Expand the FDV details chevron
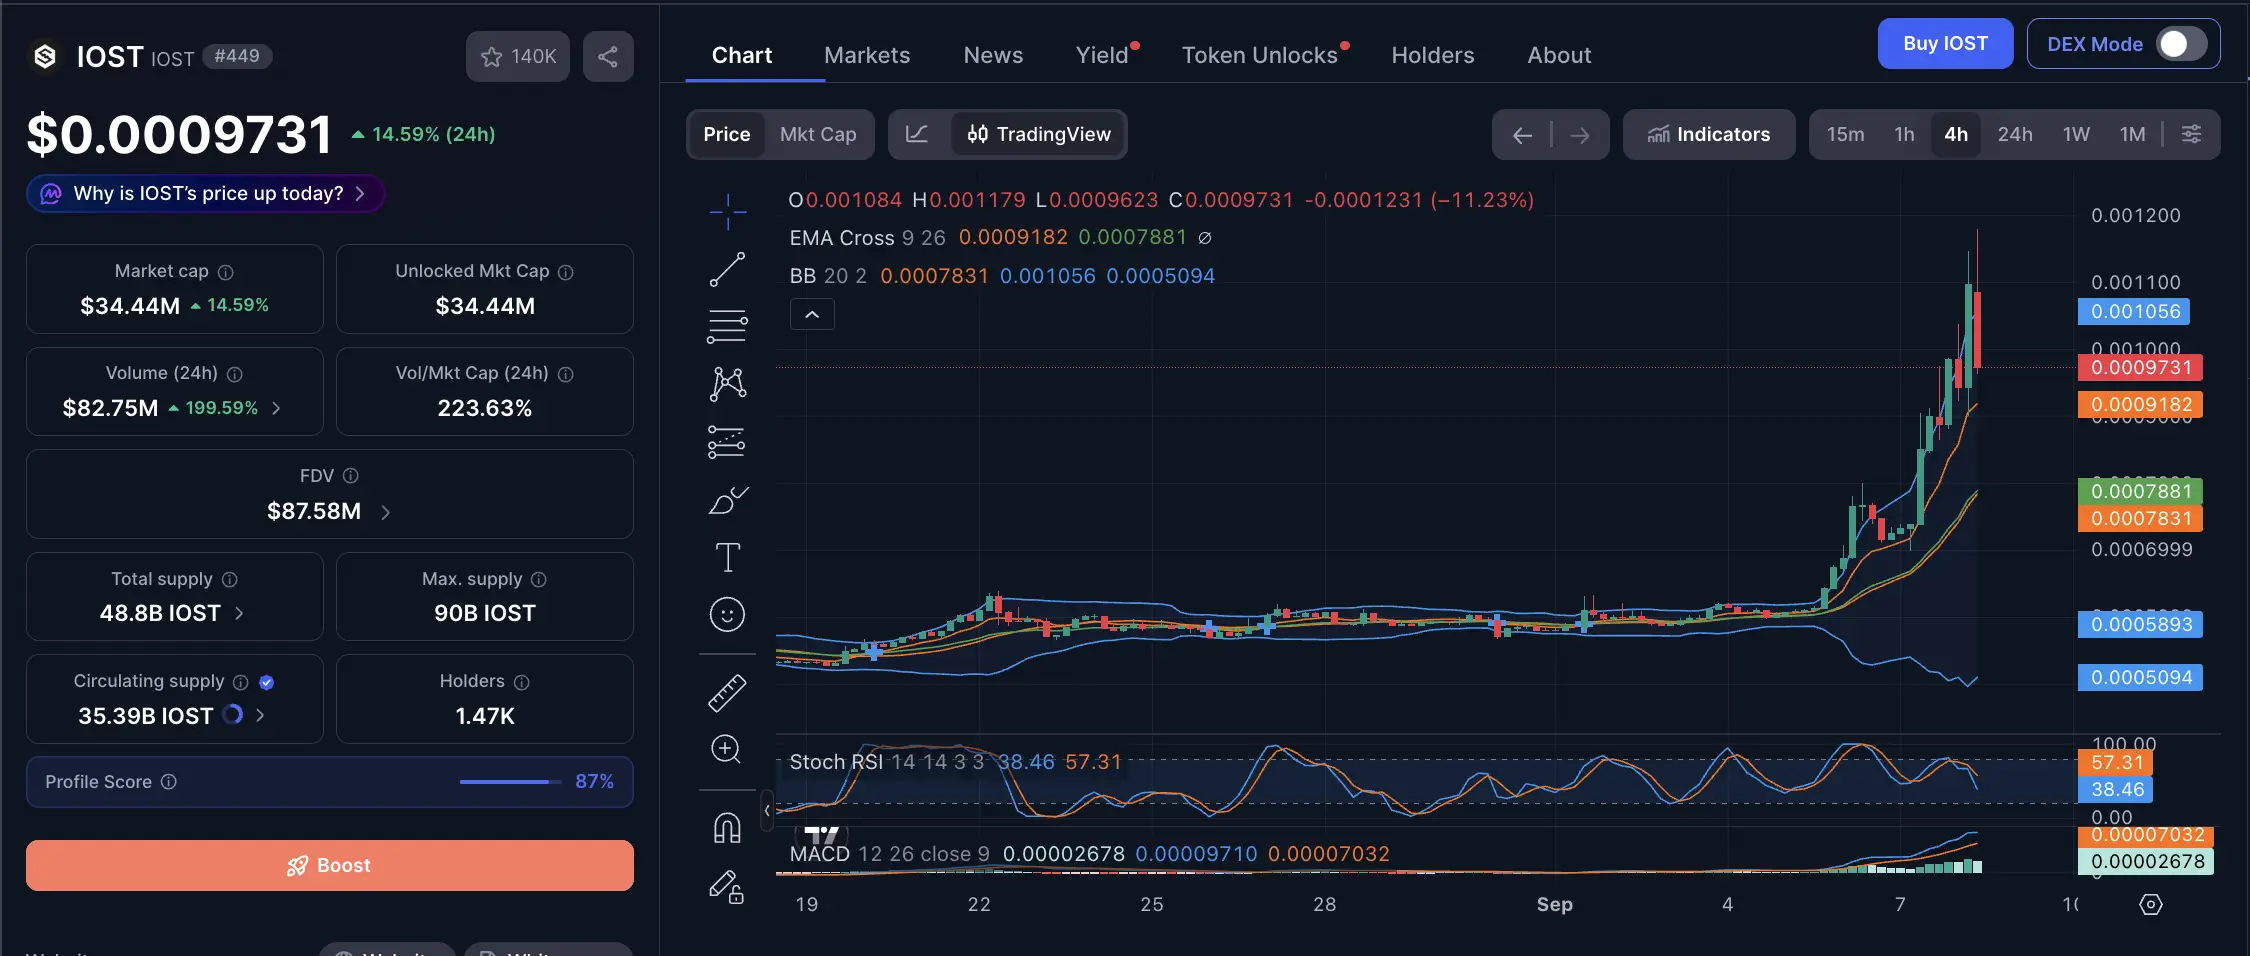Viewport: 2250px width, 956px height. pos(386,512)
